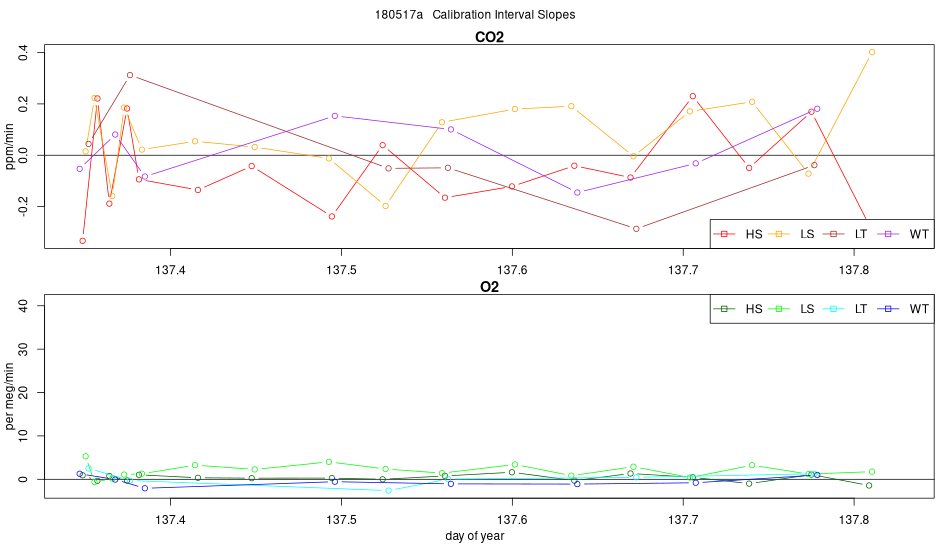Click the CO2 panel heading
This screenshot has height=550, width=950.
pos(489,37)
